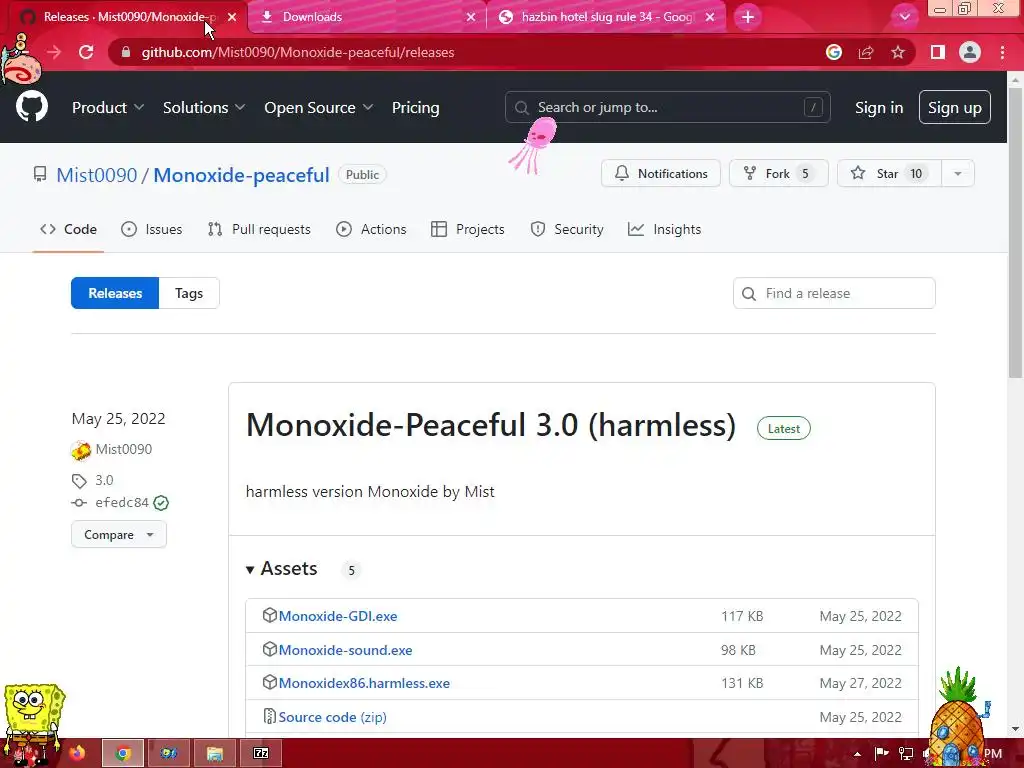The width and height of the screenshot is (1024, 768).
Task: Click the Sign up button
Action: (x=955, y=107)
